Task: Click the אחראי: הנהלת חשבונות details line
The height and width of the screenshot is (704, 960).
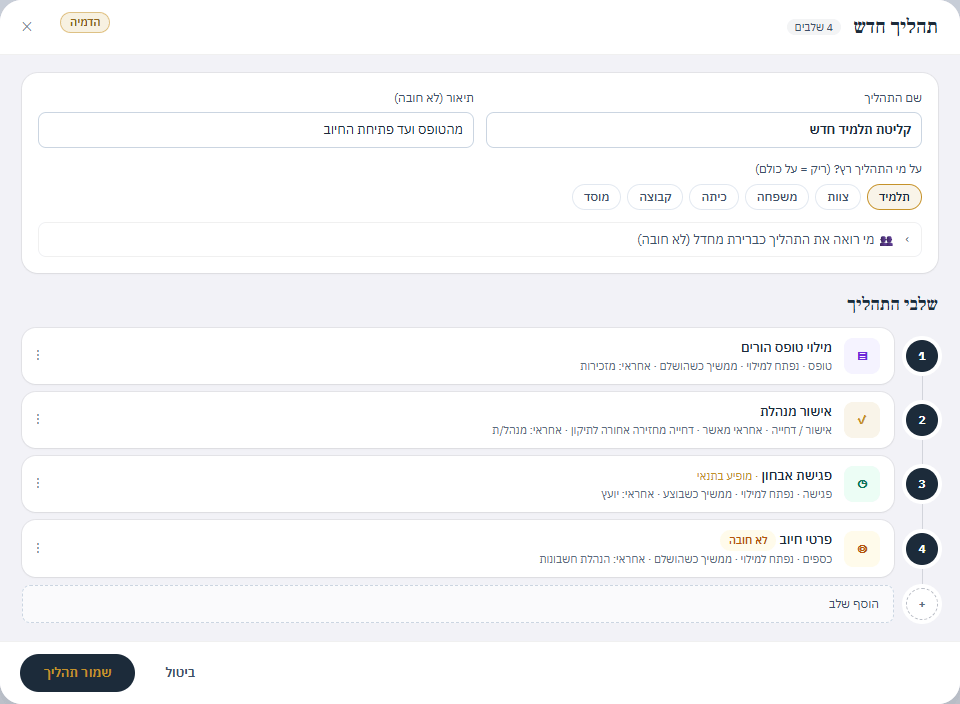Action: click(x=686, y=559)
